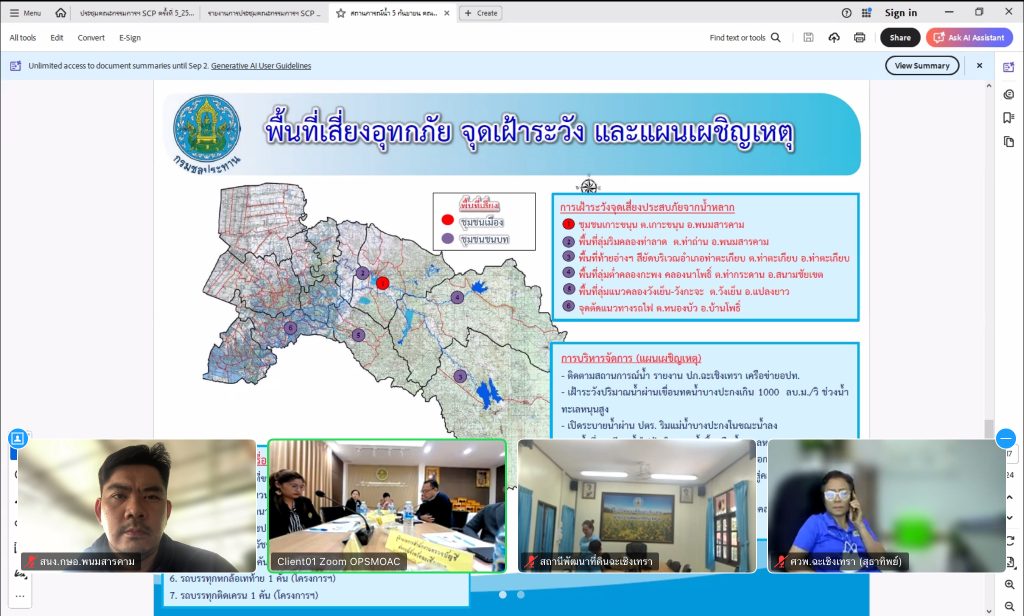Open page display fit options icon

pyautogui.click(x=1010, y=562)
